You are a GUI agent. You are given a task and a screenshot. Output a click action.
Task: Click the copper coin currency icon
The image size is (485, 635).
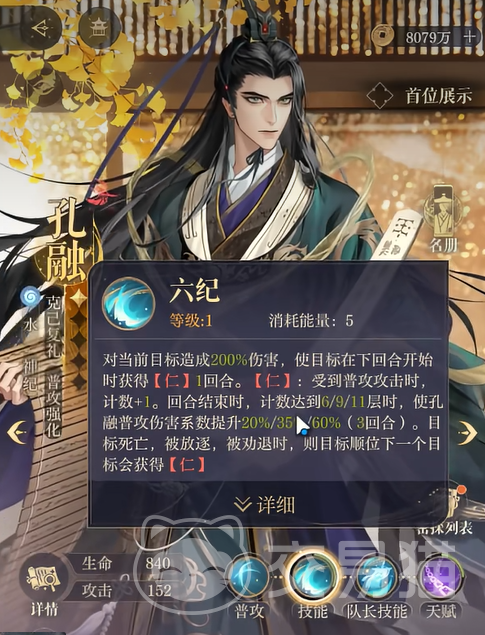[x=383, y=37]
